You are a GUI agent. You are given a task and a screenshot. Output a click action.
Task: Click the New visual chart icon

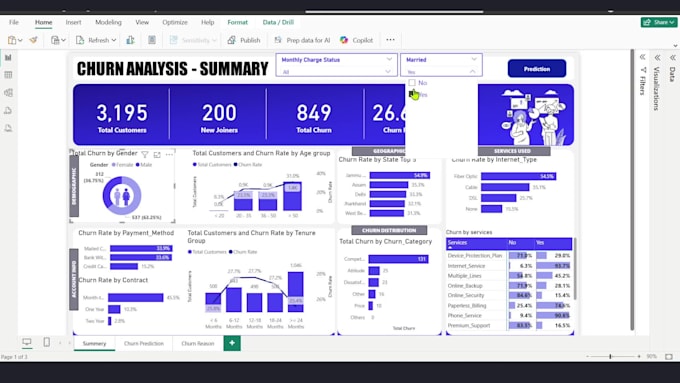point(130,40)
